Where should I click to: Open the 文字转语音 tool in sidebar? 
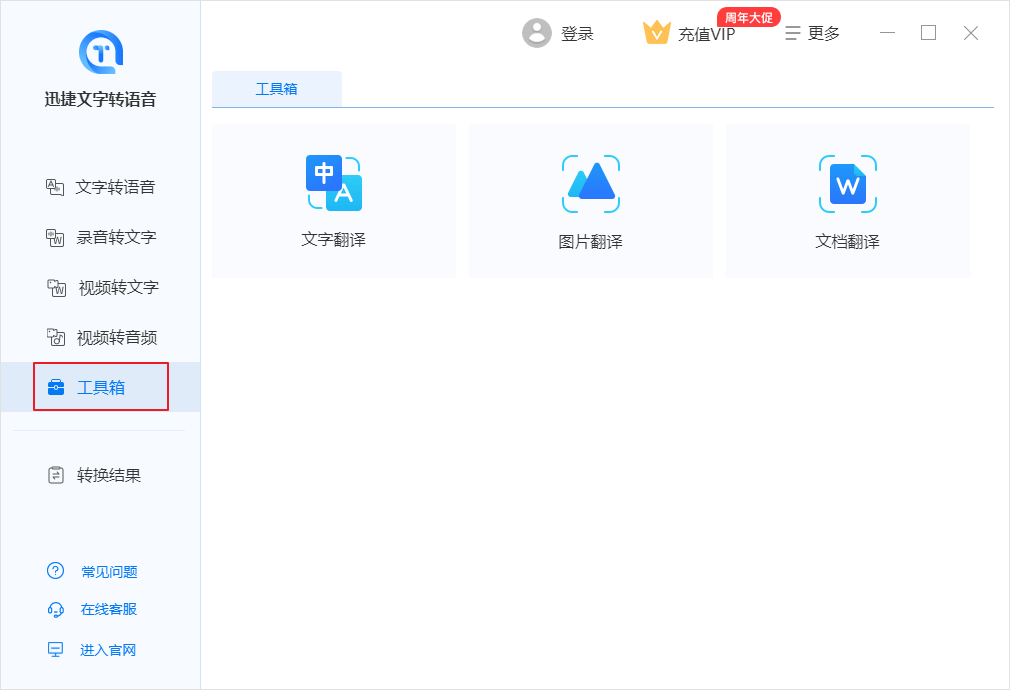coord(103,186)
